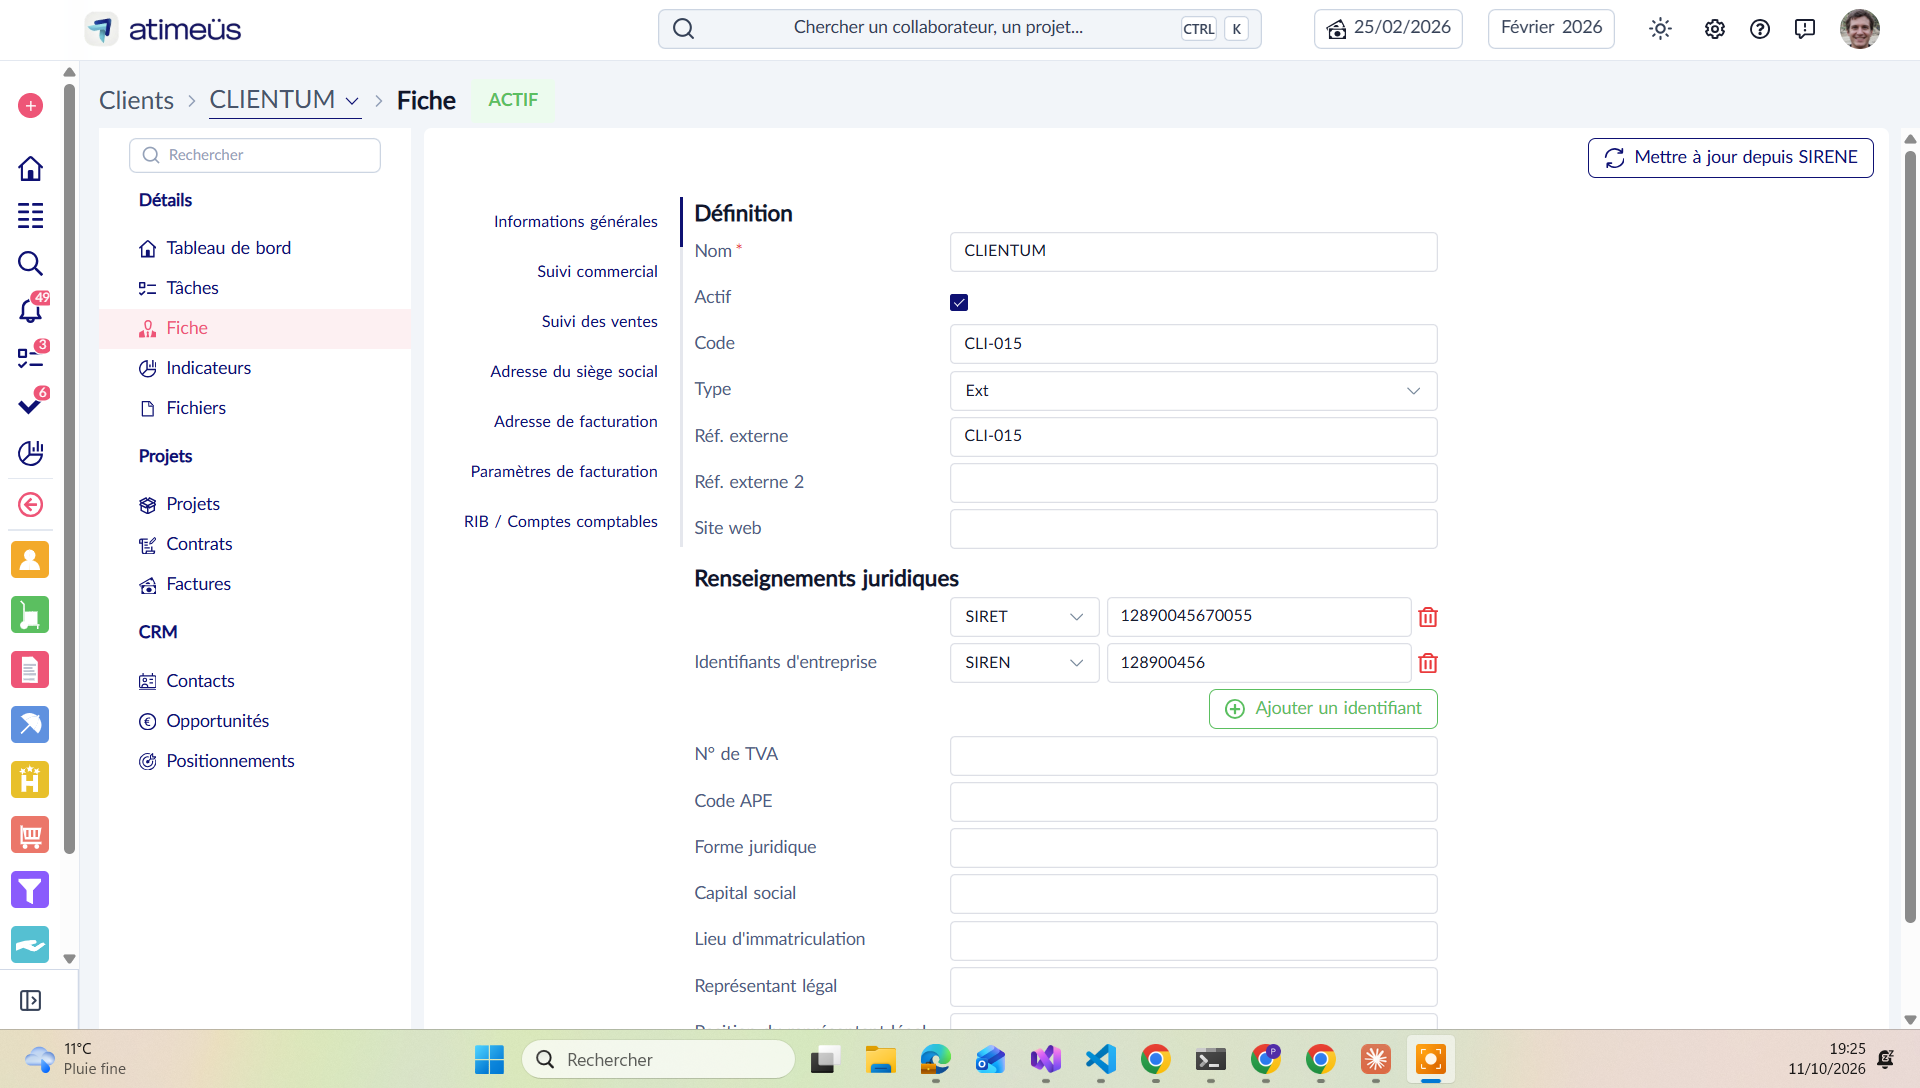Screen dimensions: 1920x1088
Task: Click Ajouter un identifiant button
Action: [1322, 709]
